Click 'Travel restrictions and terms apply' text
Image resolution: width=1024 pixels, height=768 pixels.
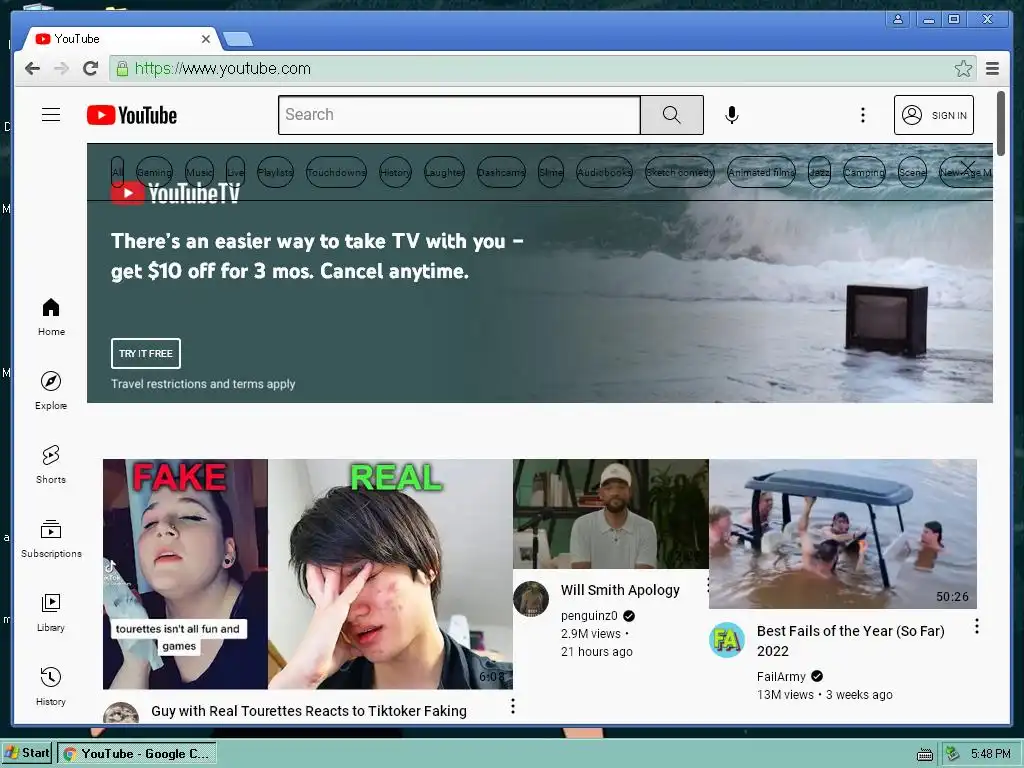coord(203,384)
